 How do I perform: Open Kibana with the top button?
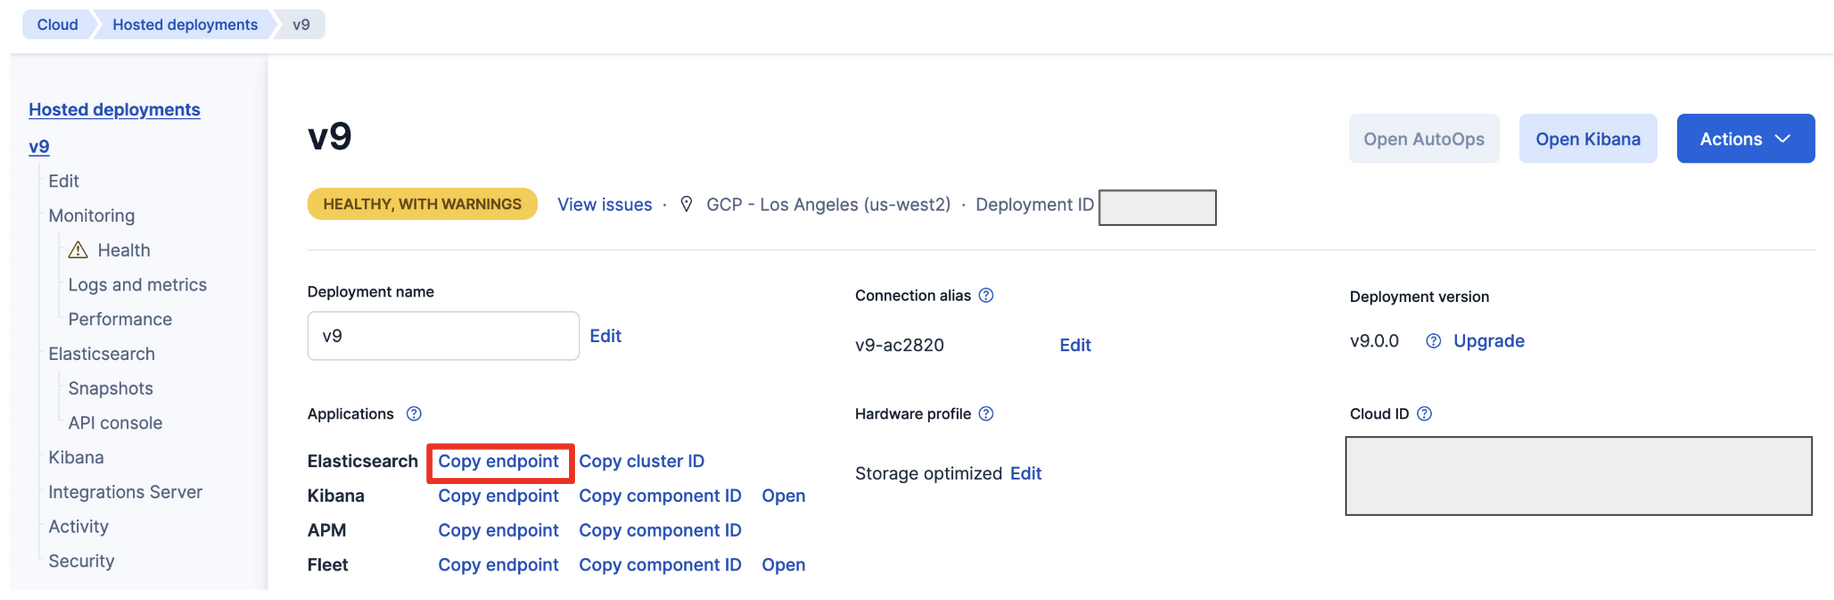(x=1587, y=139)
